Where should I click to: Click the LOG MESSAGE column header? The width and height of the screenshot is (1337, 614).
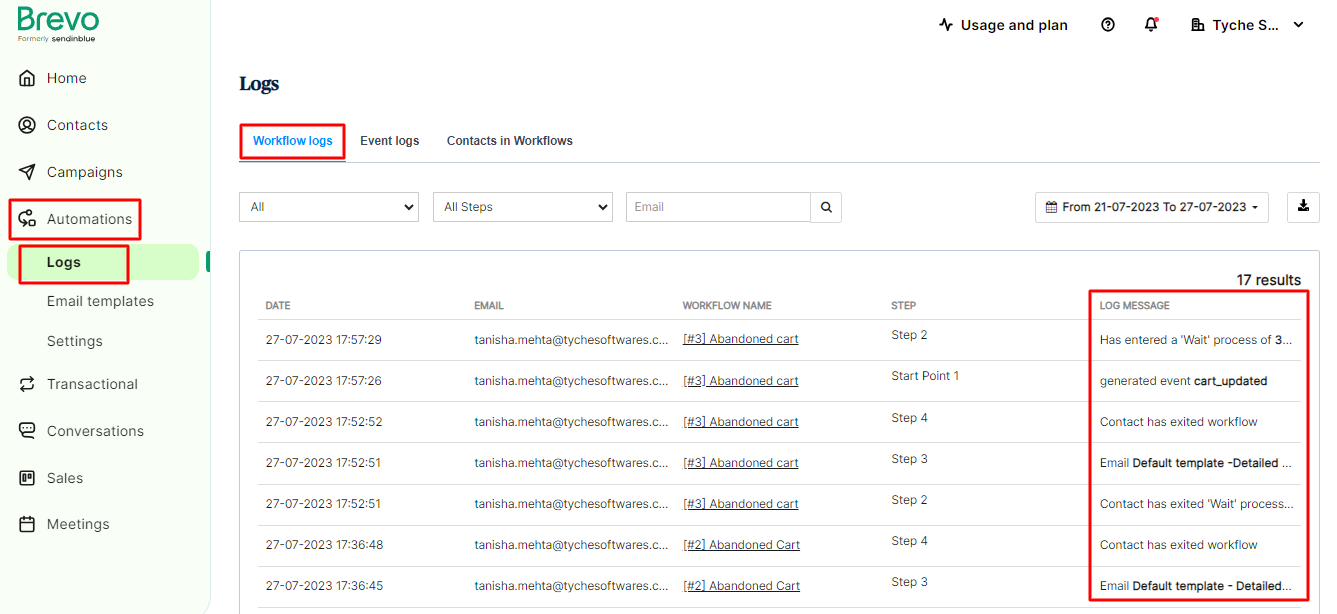pos(1134,306)
